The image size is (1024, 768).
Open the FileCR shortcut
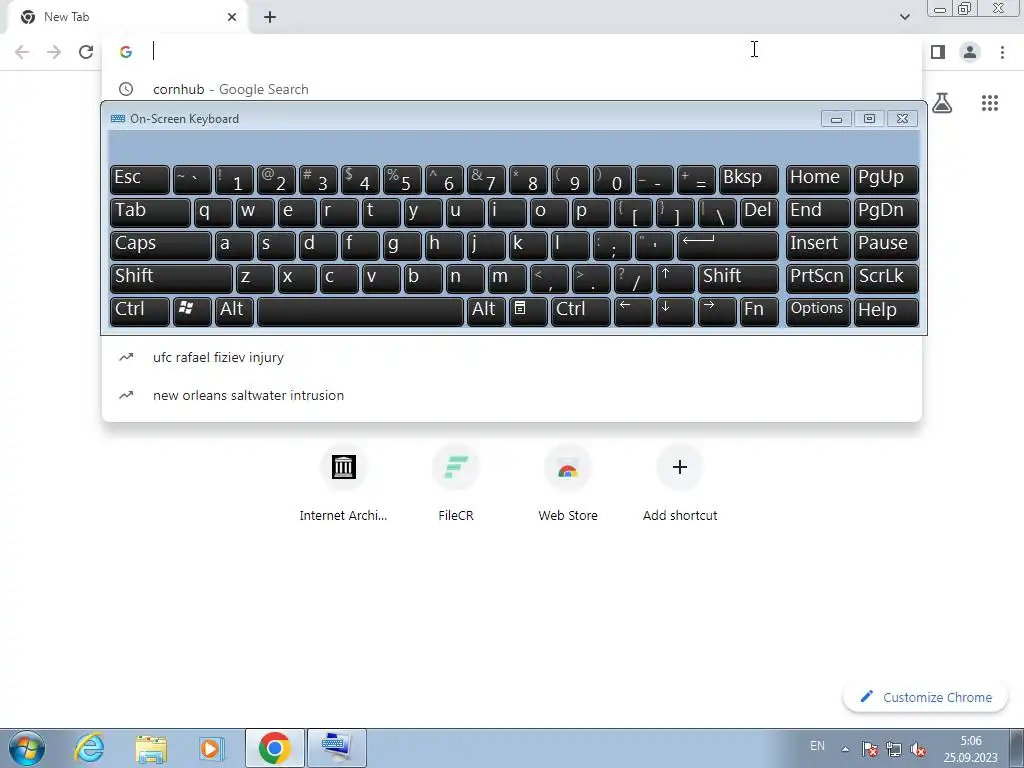pyautogui.click(x=456, y=483)
